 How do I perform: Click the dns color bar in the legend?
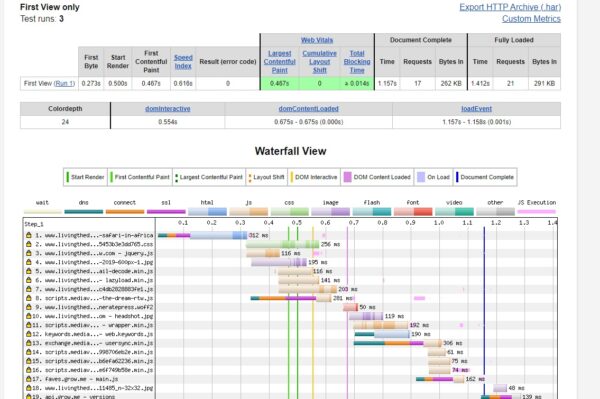84,212
